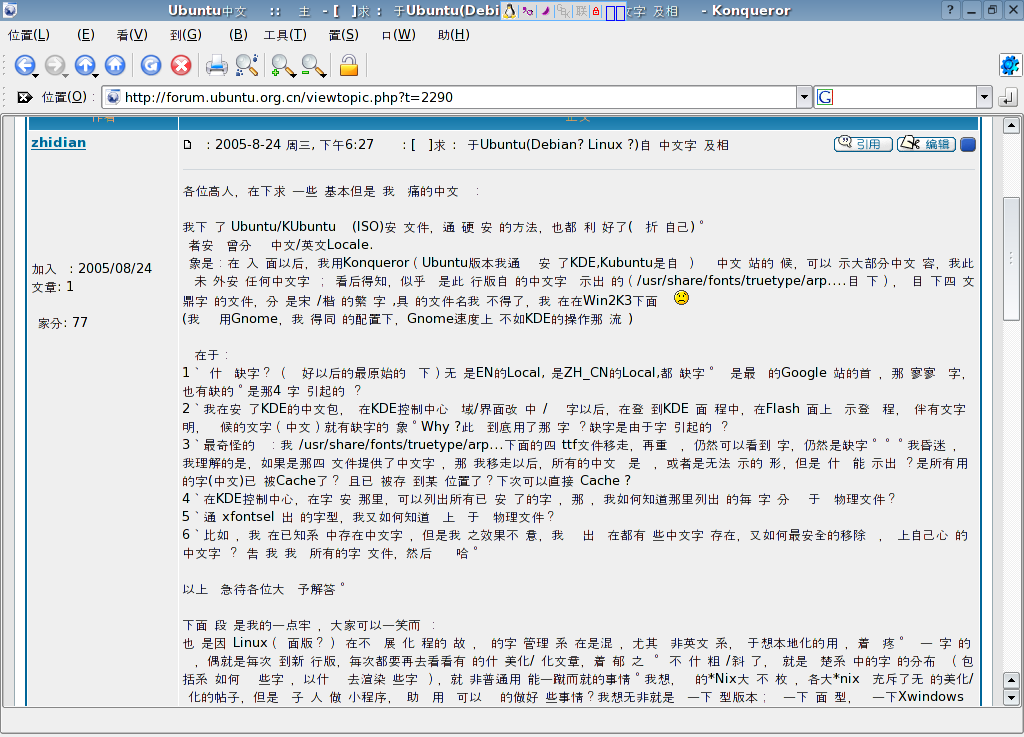Click the 文章: 1 post count text

tap(53, 287)
